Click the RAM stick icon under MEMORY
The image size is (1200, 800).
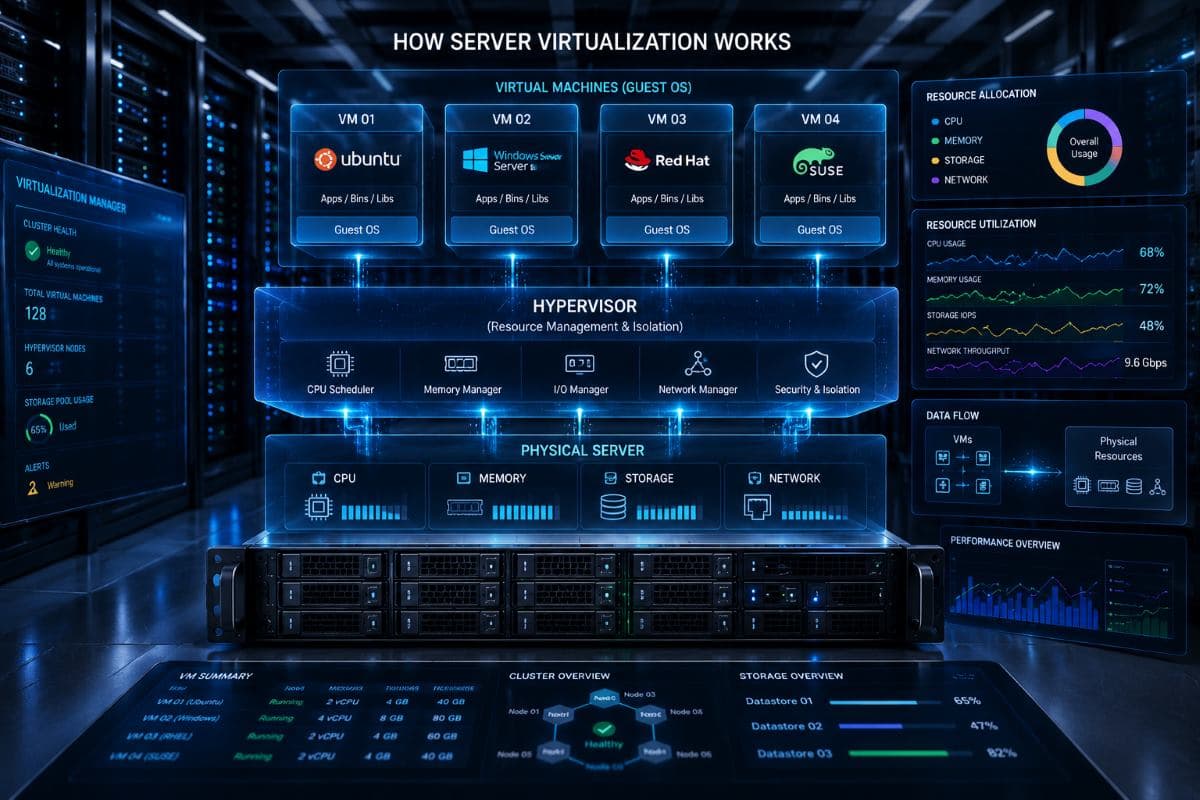(466, 509)
